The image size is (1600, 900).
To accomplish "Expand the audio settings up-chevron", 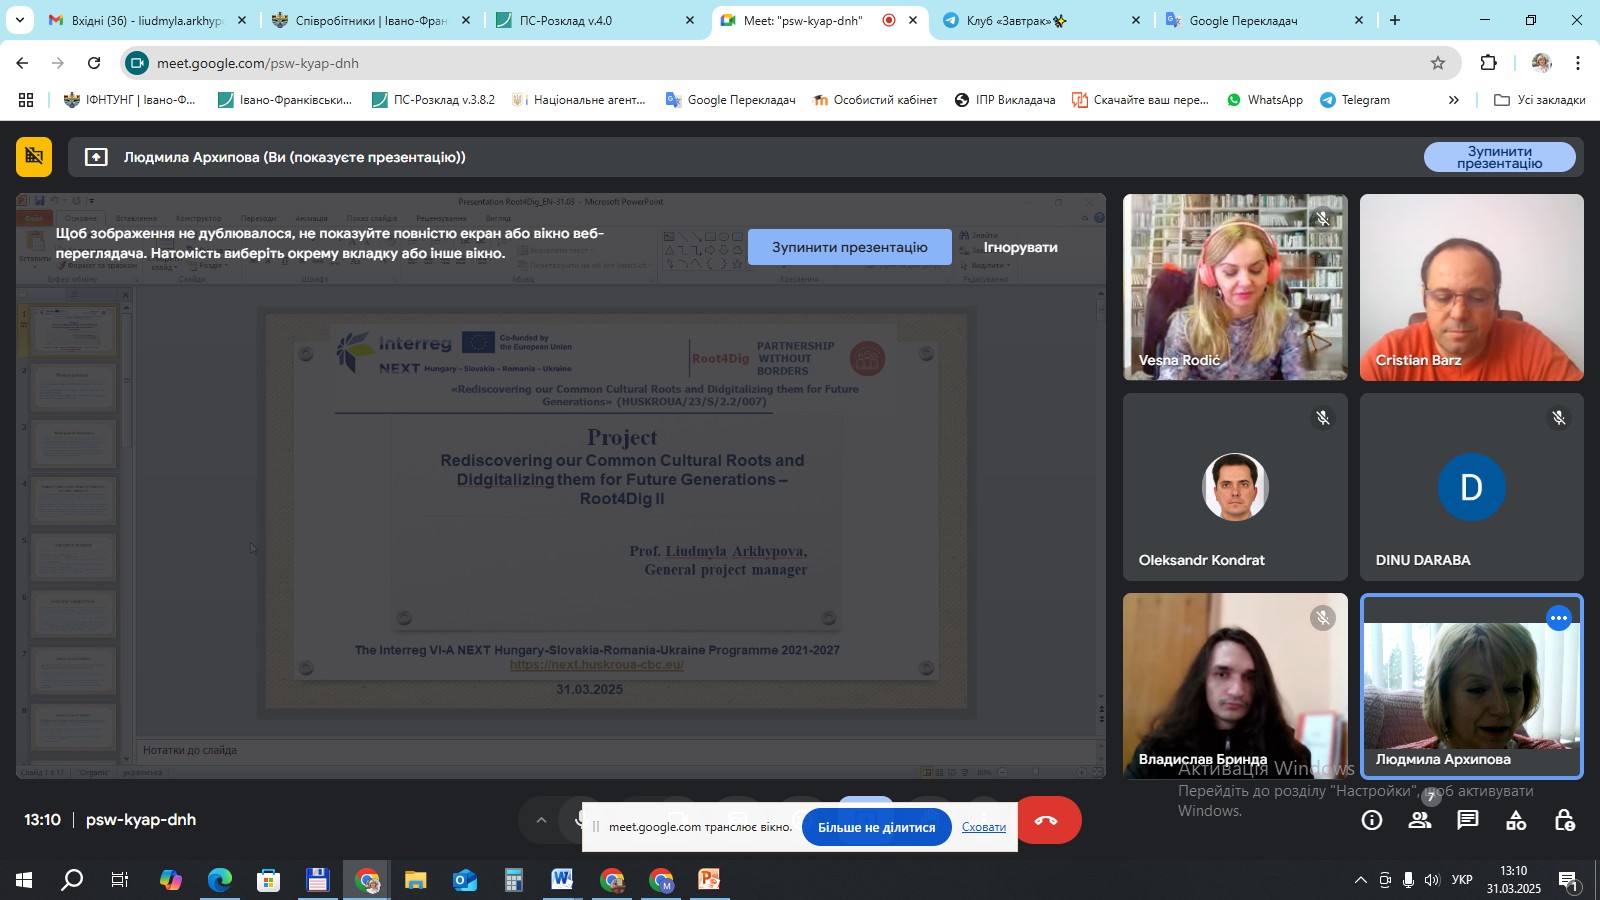I will point(541,821).
